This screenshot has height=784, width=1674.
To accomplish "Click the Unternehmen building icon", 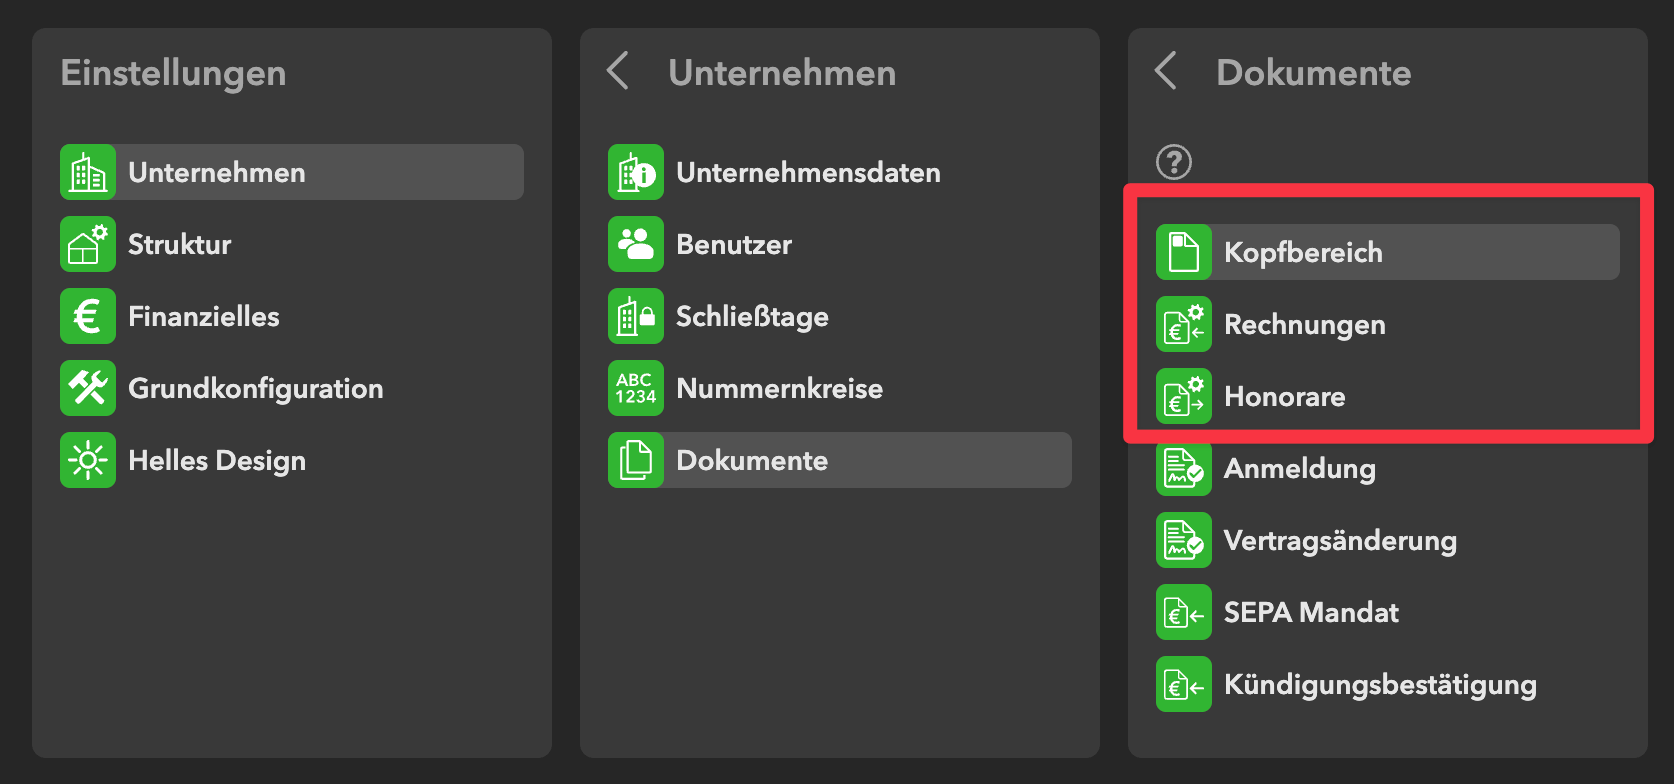I will click(x=88, y=172).
